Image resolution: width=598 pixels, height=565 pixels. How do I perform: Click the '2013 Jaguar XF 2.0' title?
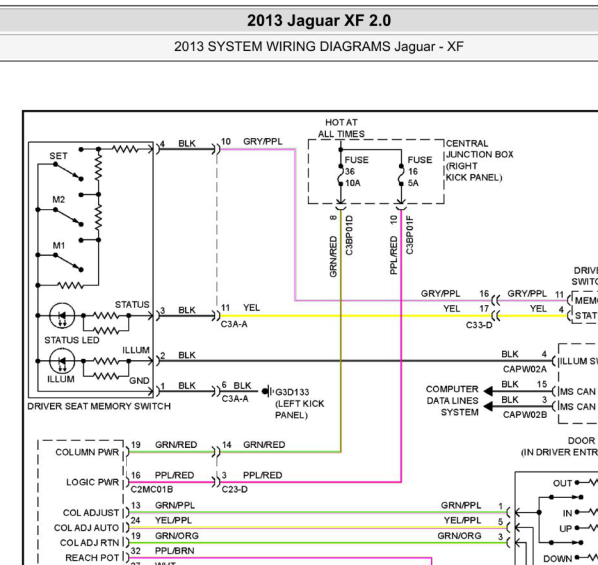pos(319,21)
